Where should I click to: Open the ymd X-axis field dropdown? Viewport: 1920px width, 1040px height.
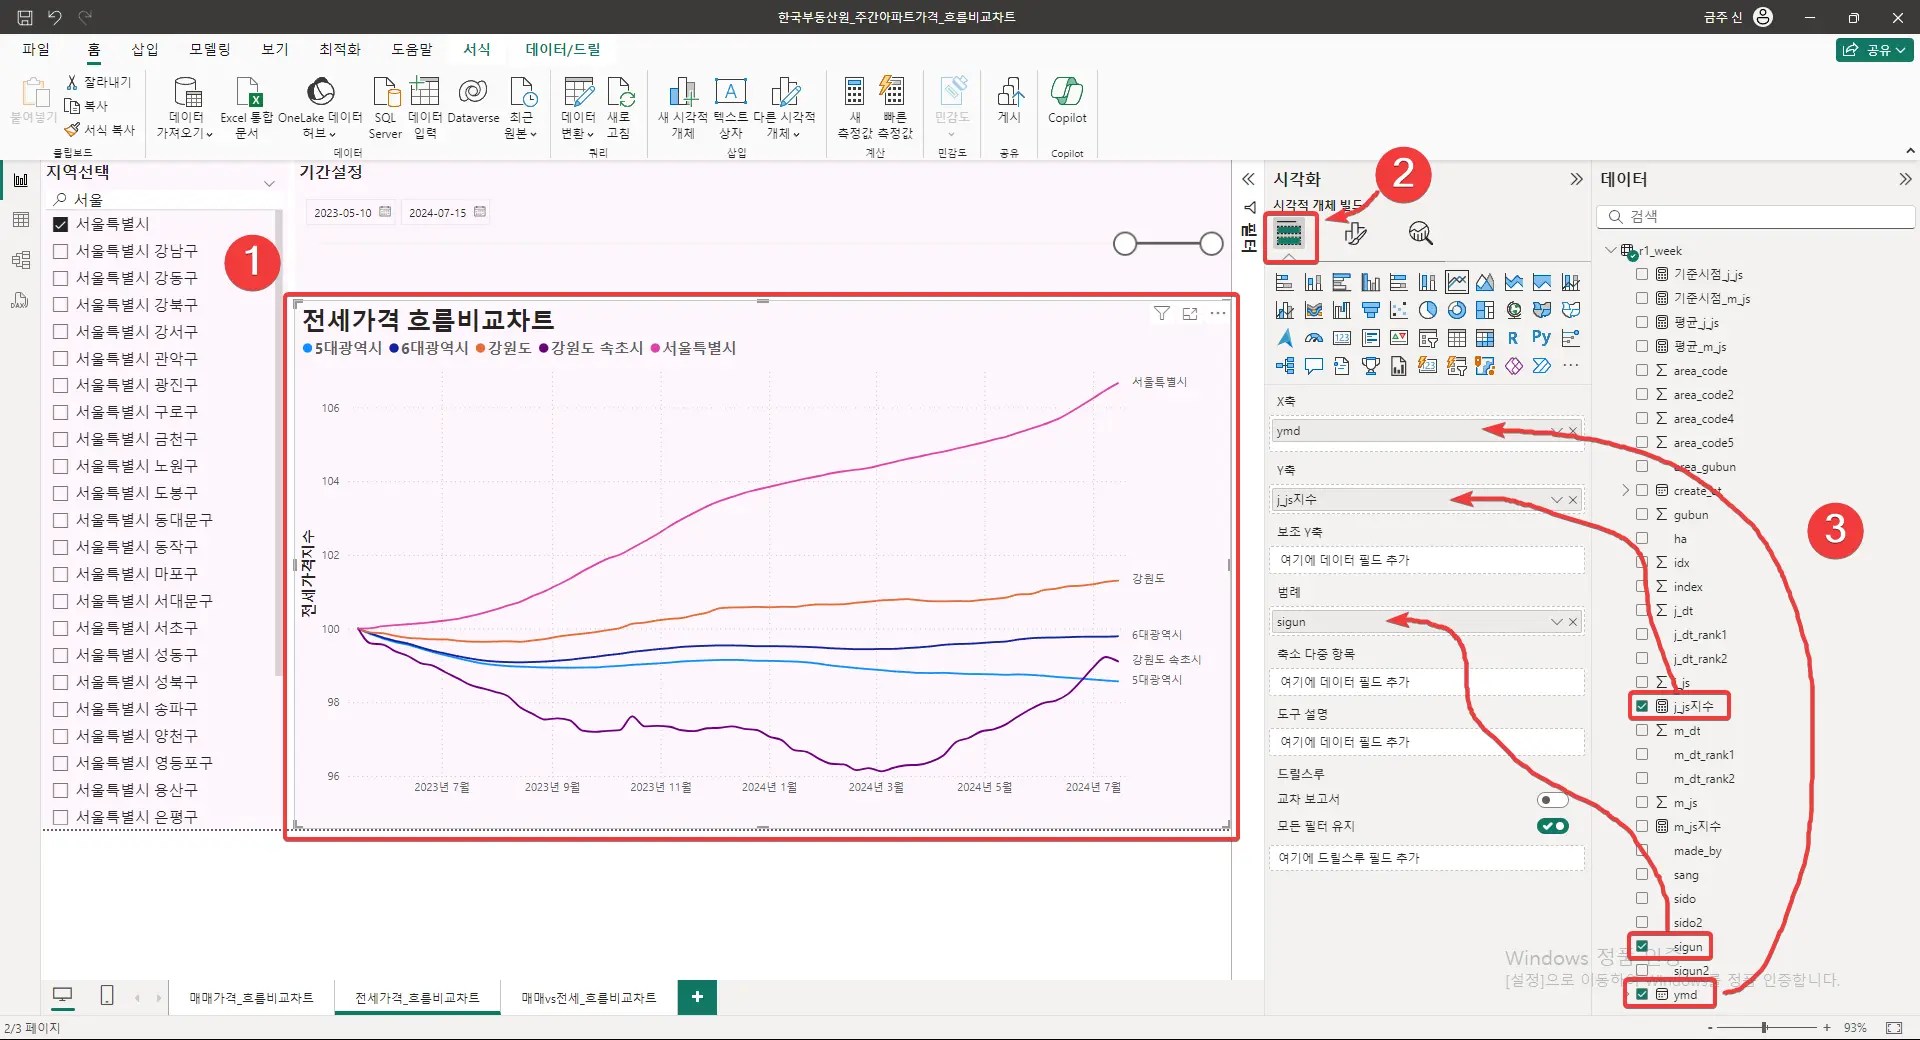pos(1556,431)
